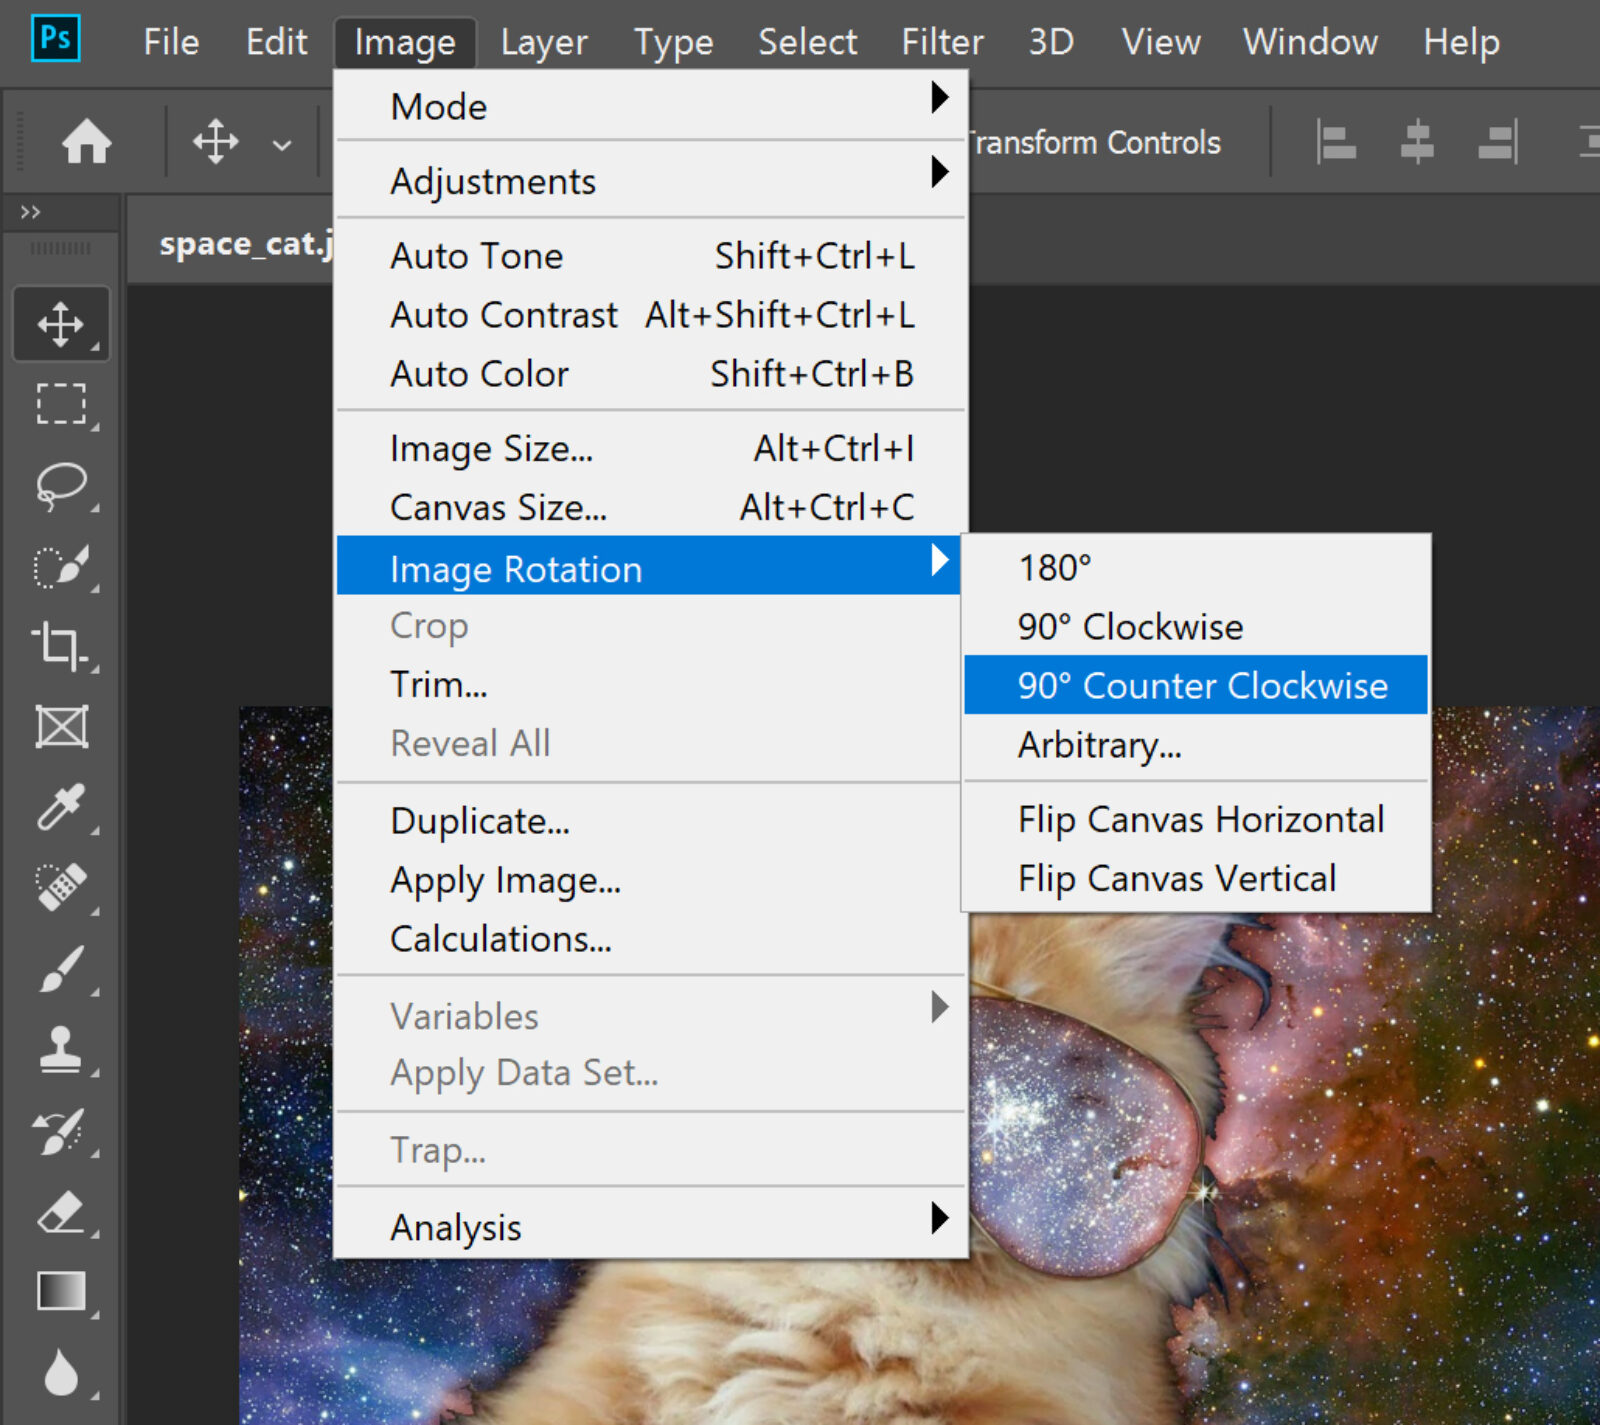This screenshot has height=1425, width=1600.
Task: Select the Eyedropper tool
Action: click(61, 808)
